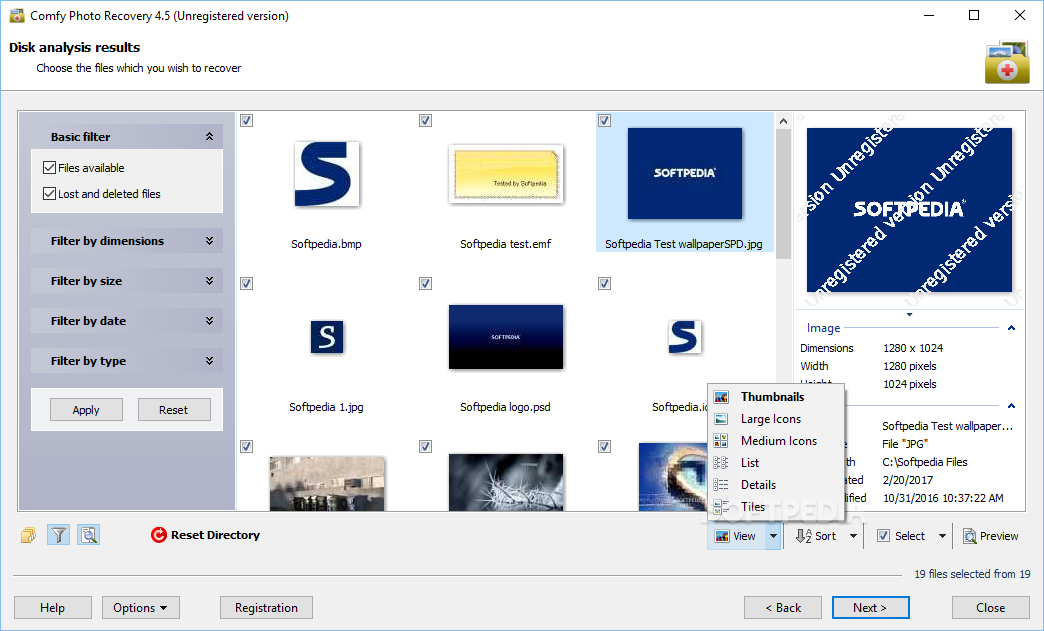Open the Select dropdown arrow

(x=942, y=536)
